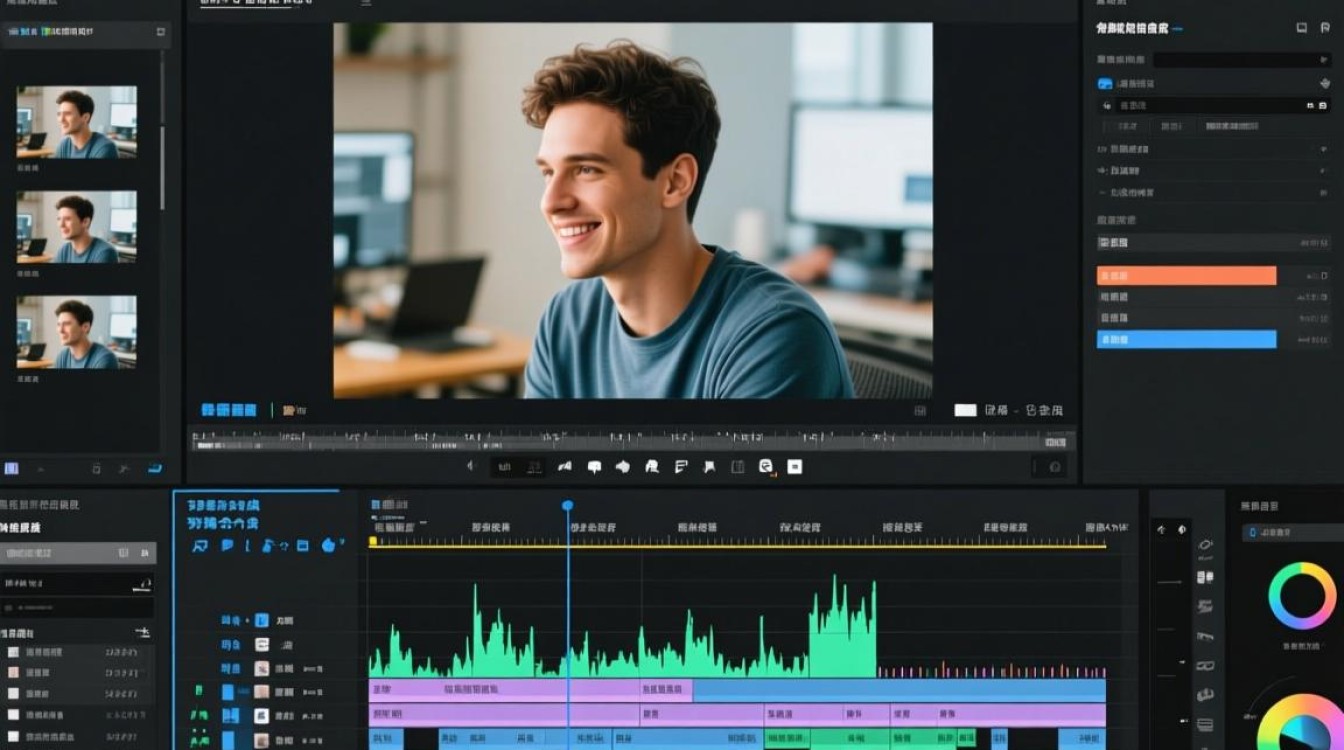Click the white stop square in playback bar

[795, 466]
